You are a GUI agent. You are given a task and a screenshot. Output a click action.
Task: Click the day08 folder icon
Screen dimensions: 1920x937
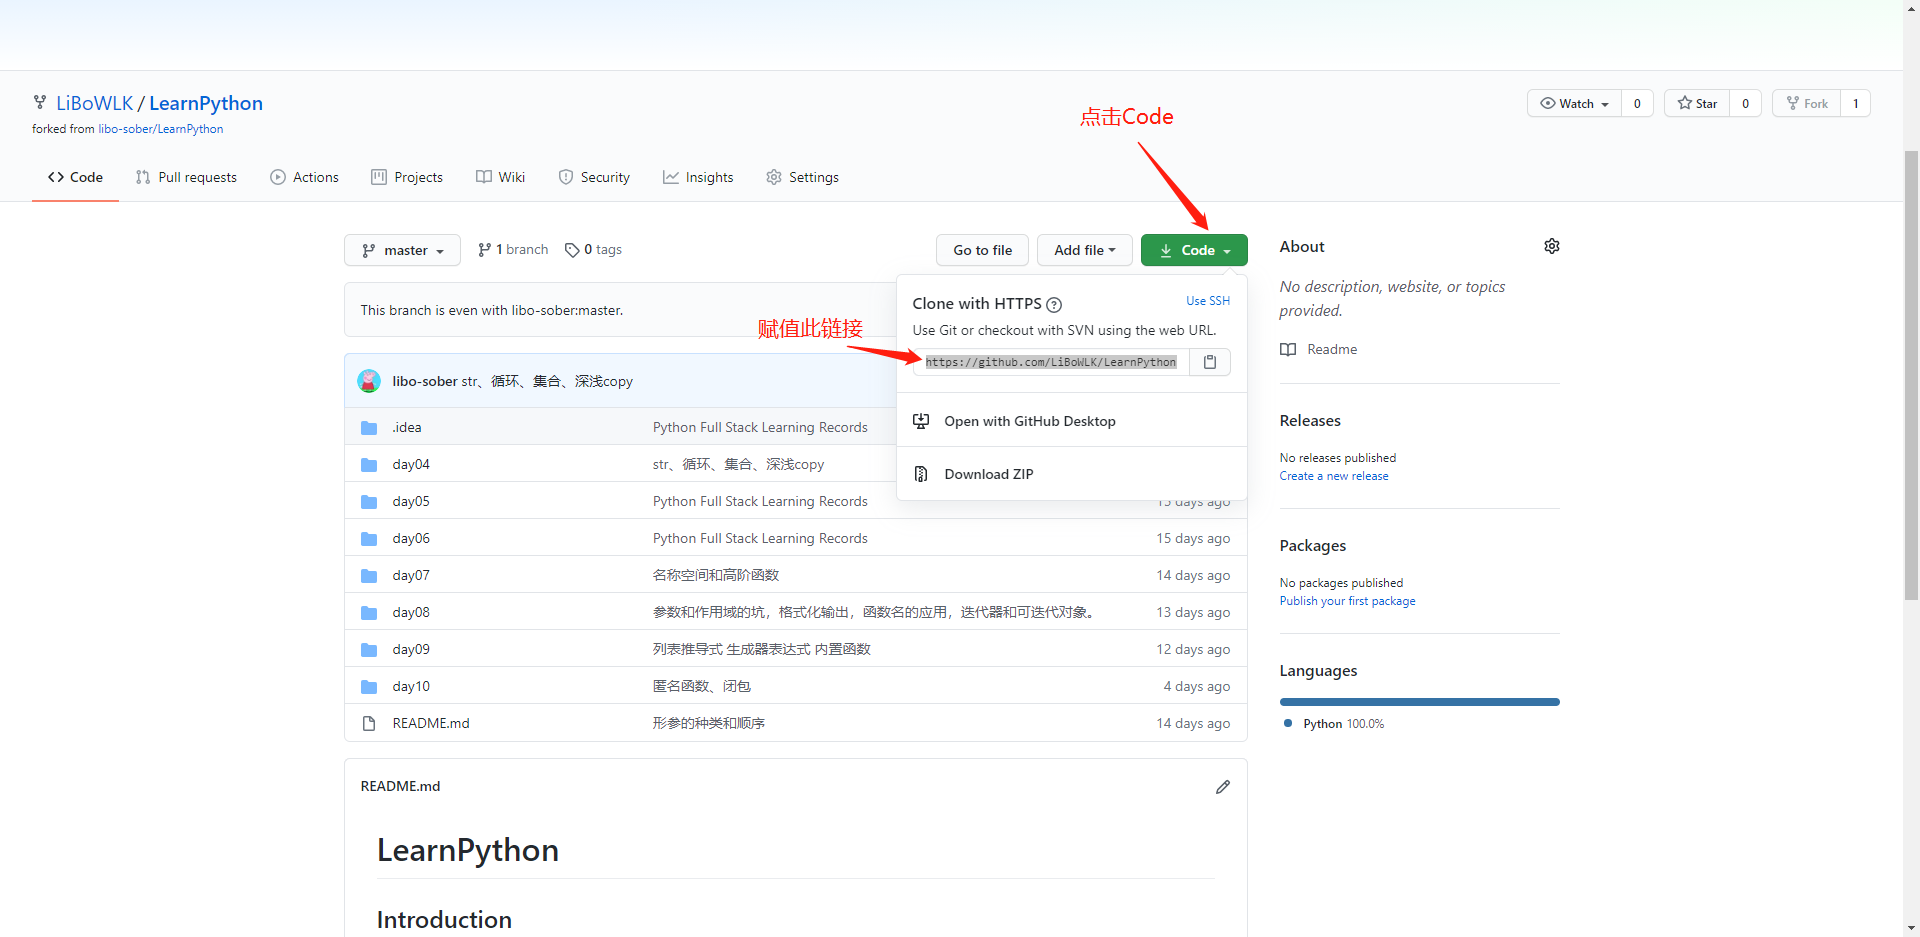369,613
